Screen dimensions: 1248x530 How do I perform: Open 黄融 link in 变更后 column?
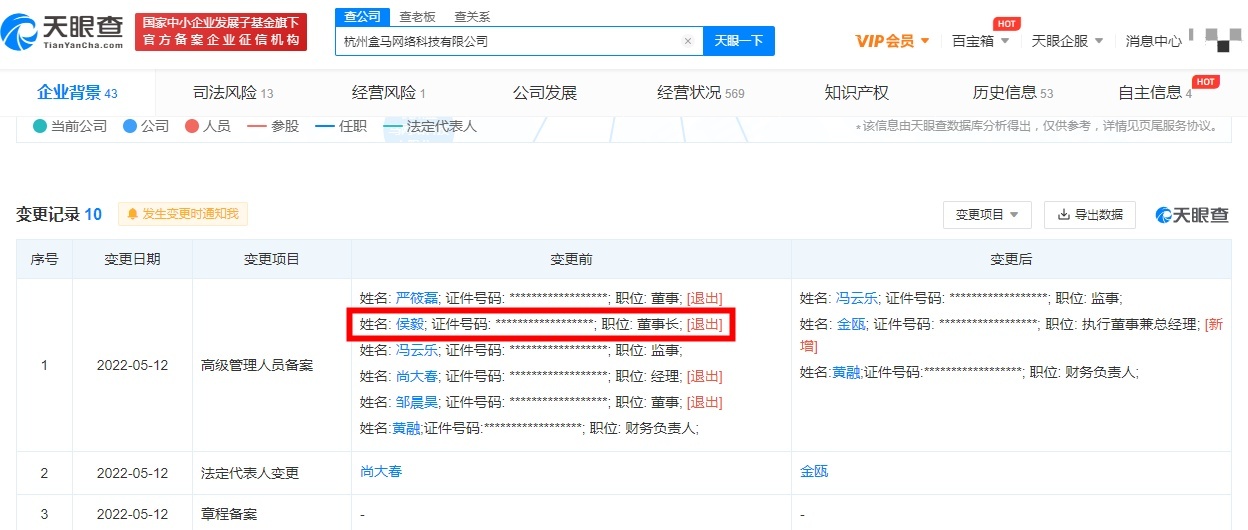coord(846,372)
